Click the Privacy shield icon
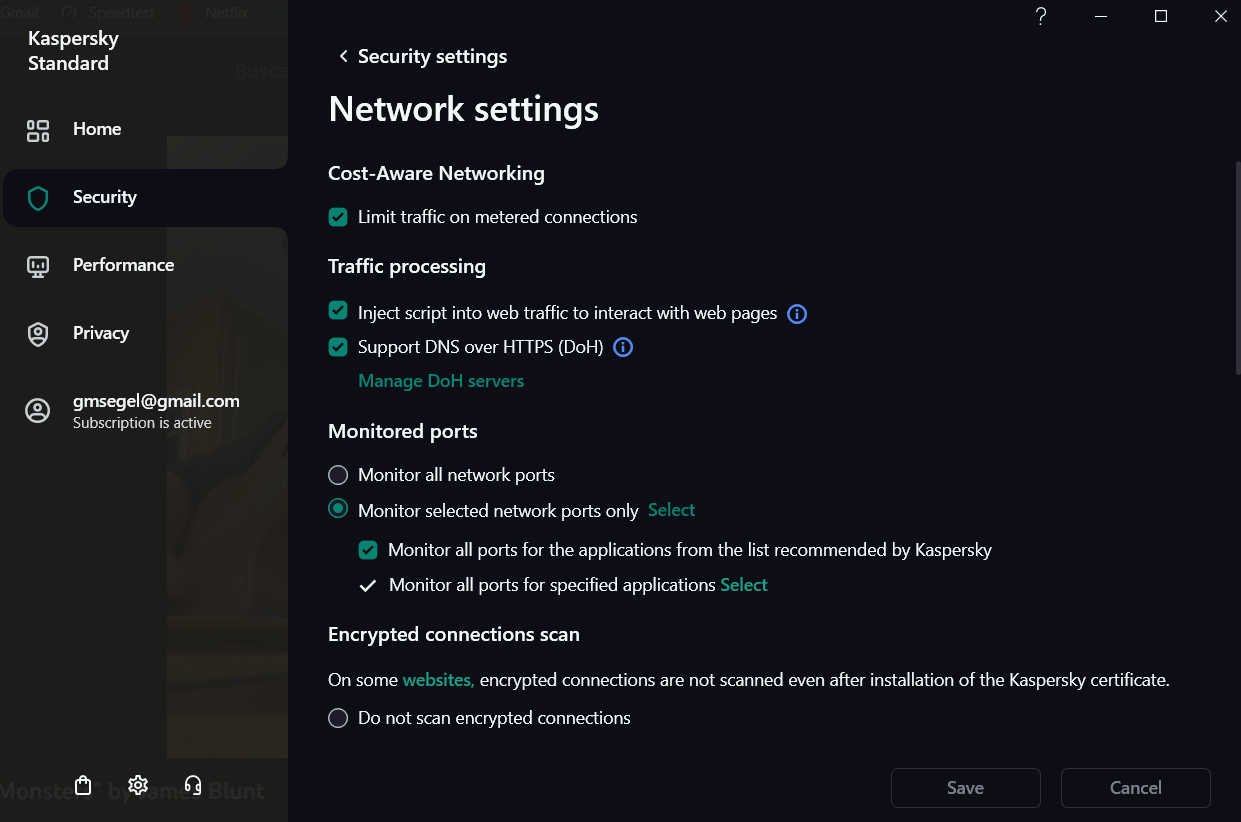 pyautogui.click(x=38, y=334)
